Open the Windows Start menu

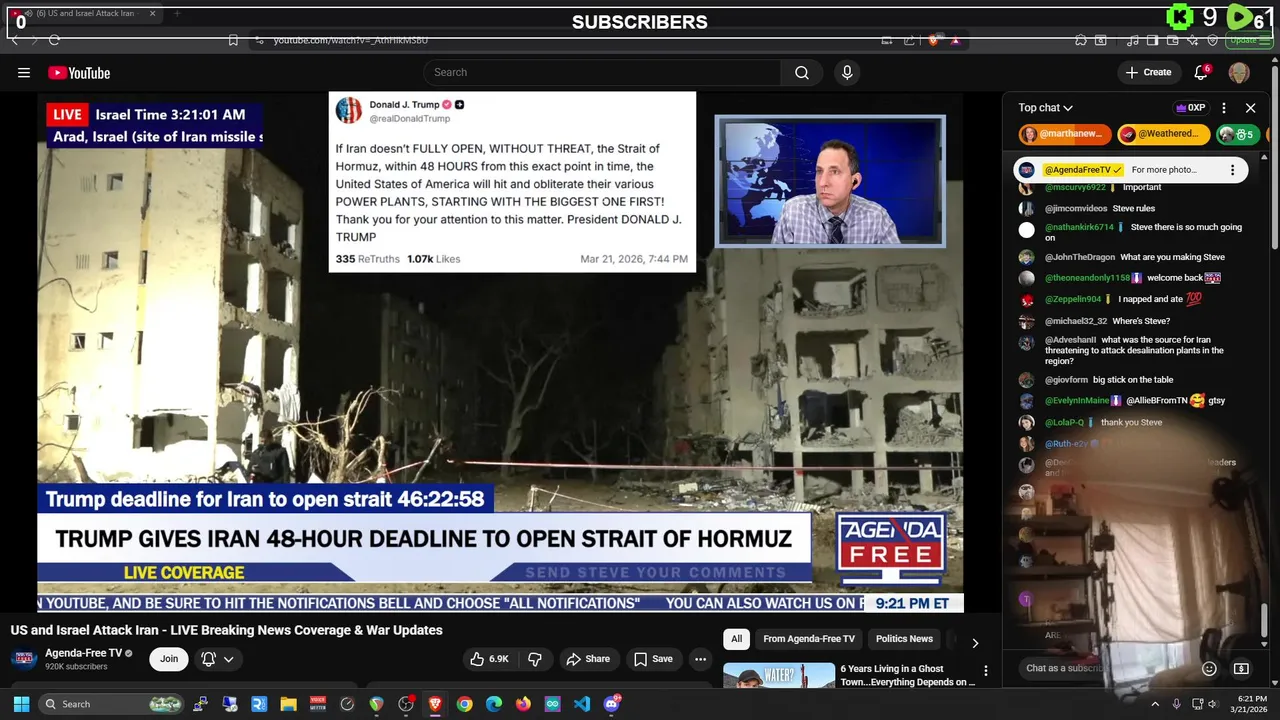[21, 704]
